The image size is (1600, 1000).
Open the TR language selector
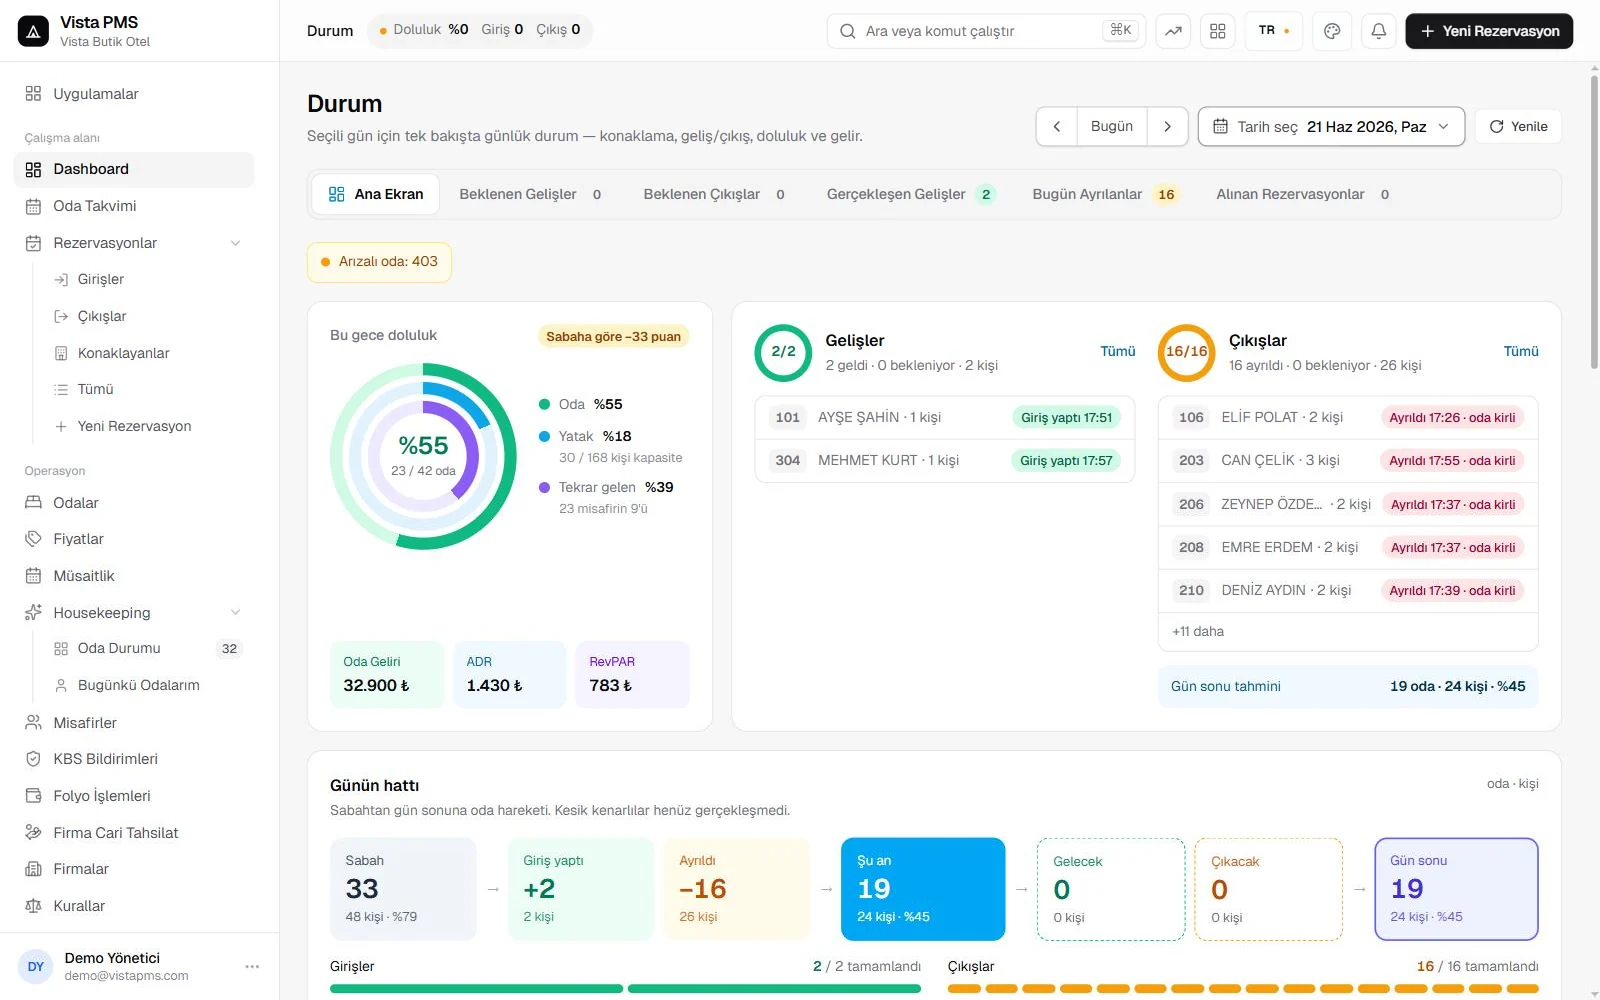(1273, 31)
